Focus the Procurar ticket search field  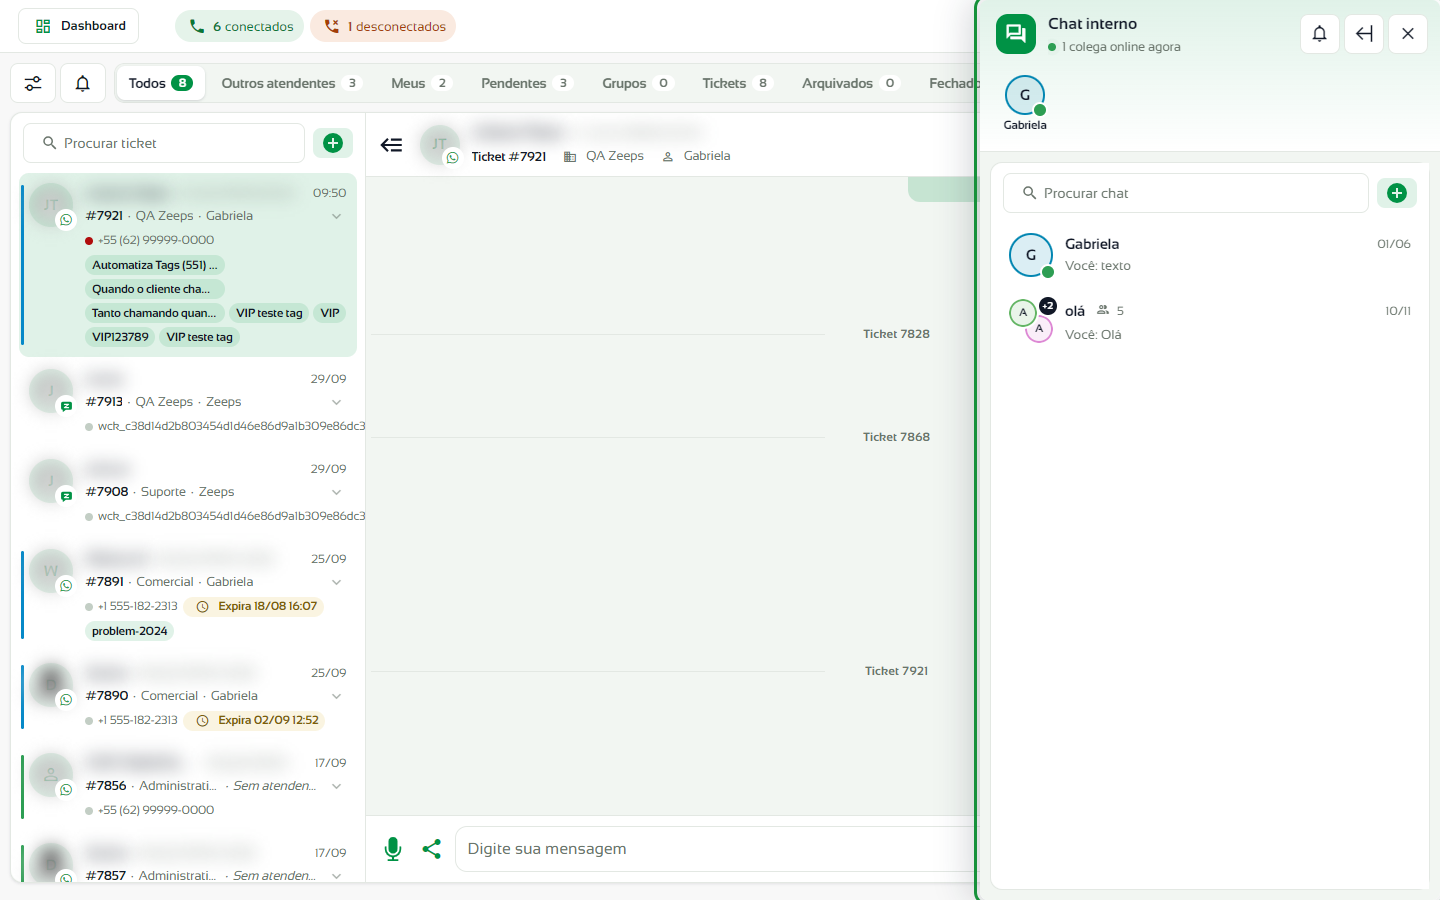click(x=164, y=143)
